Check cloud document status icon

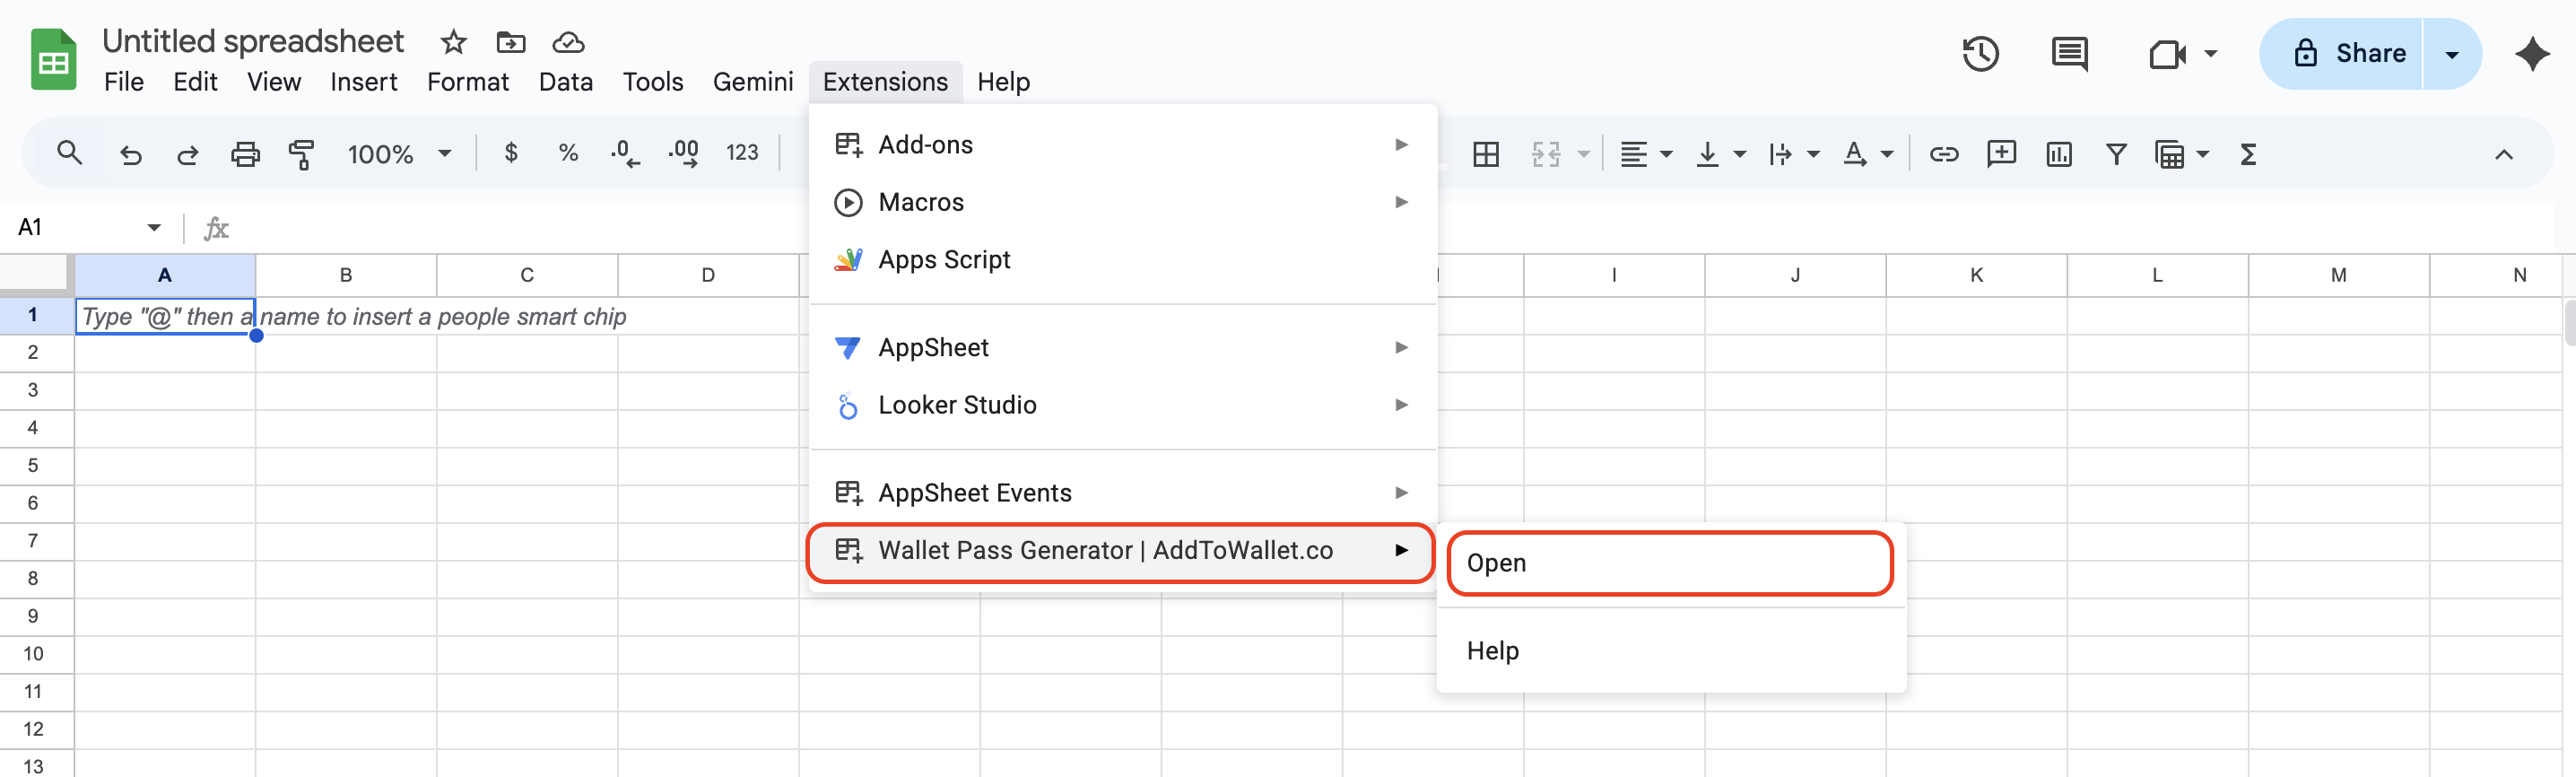[x=568, y=42]
